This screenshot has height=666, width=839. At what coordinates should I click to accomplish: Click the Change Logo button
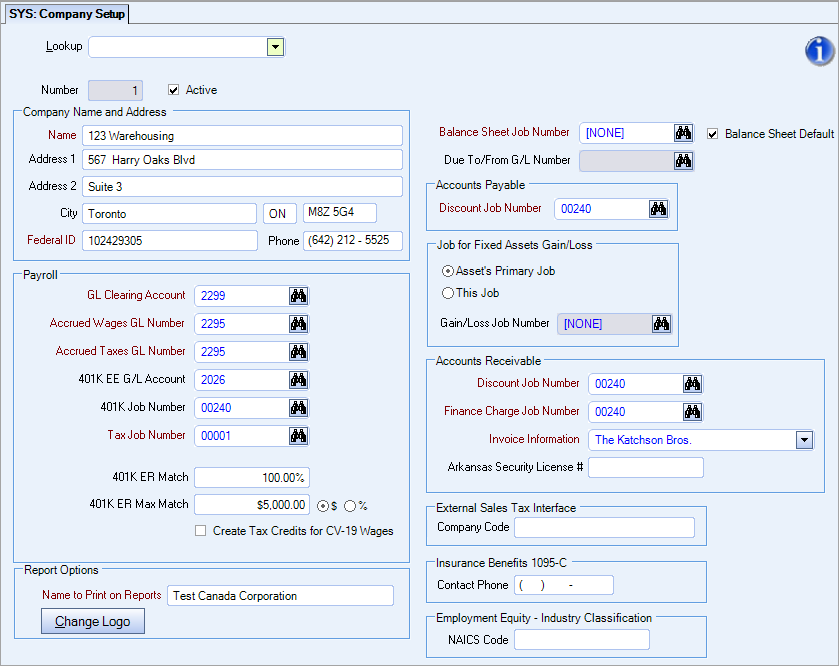pos(92,621)
